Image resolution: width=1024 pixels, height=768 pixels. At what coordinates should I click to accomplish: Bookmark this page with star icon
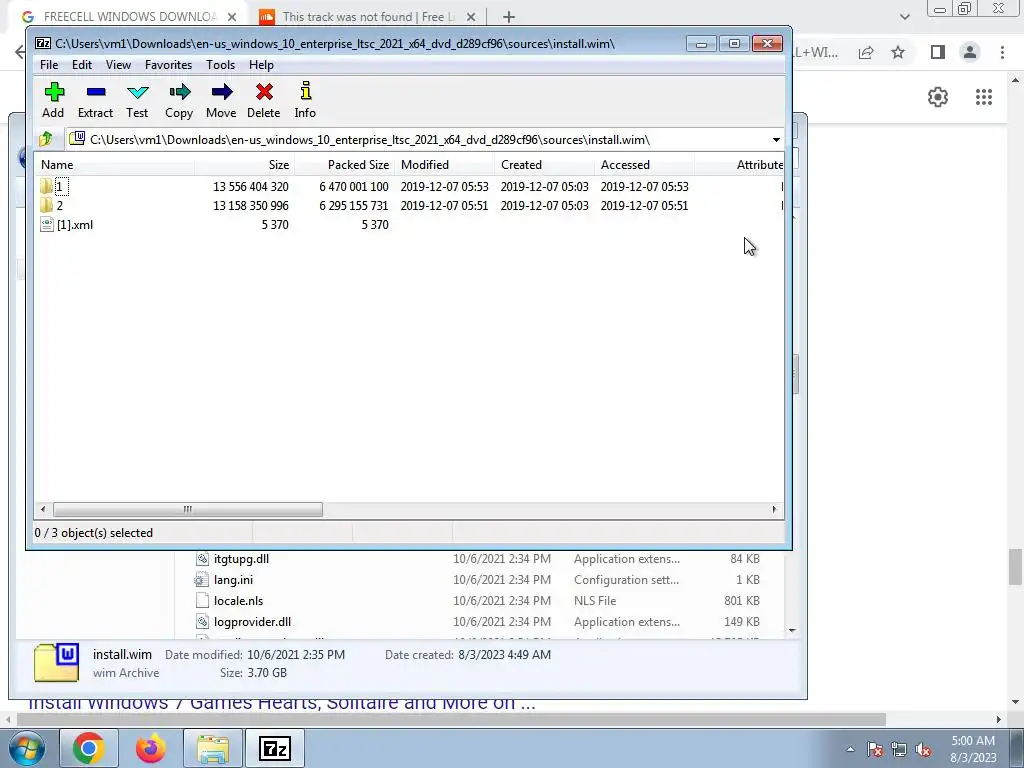click(899, 52)
